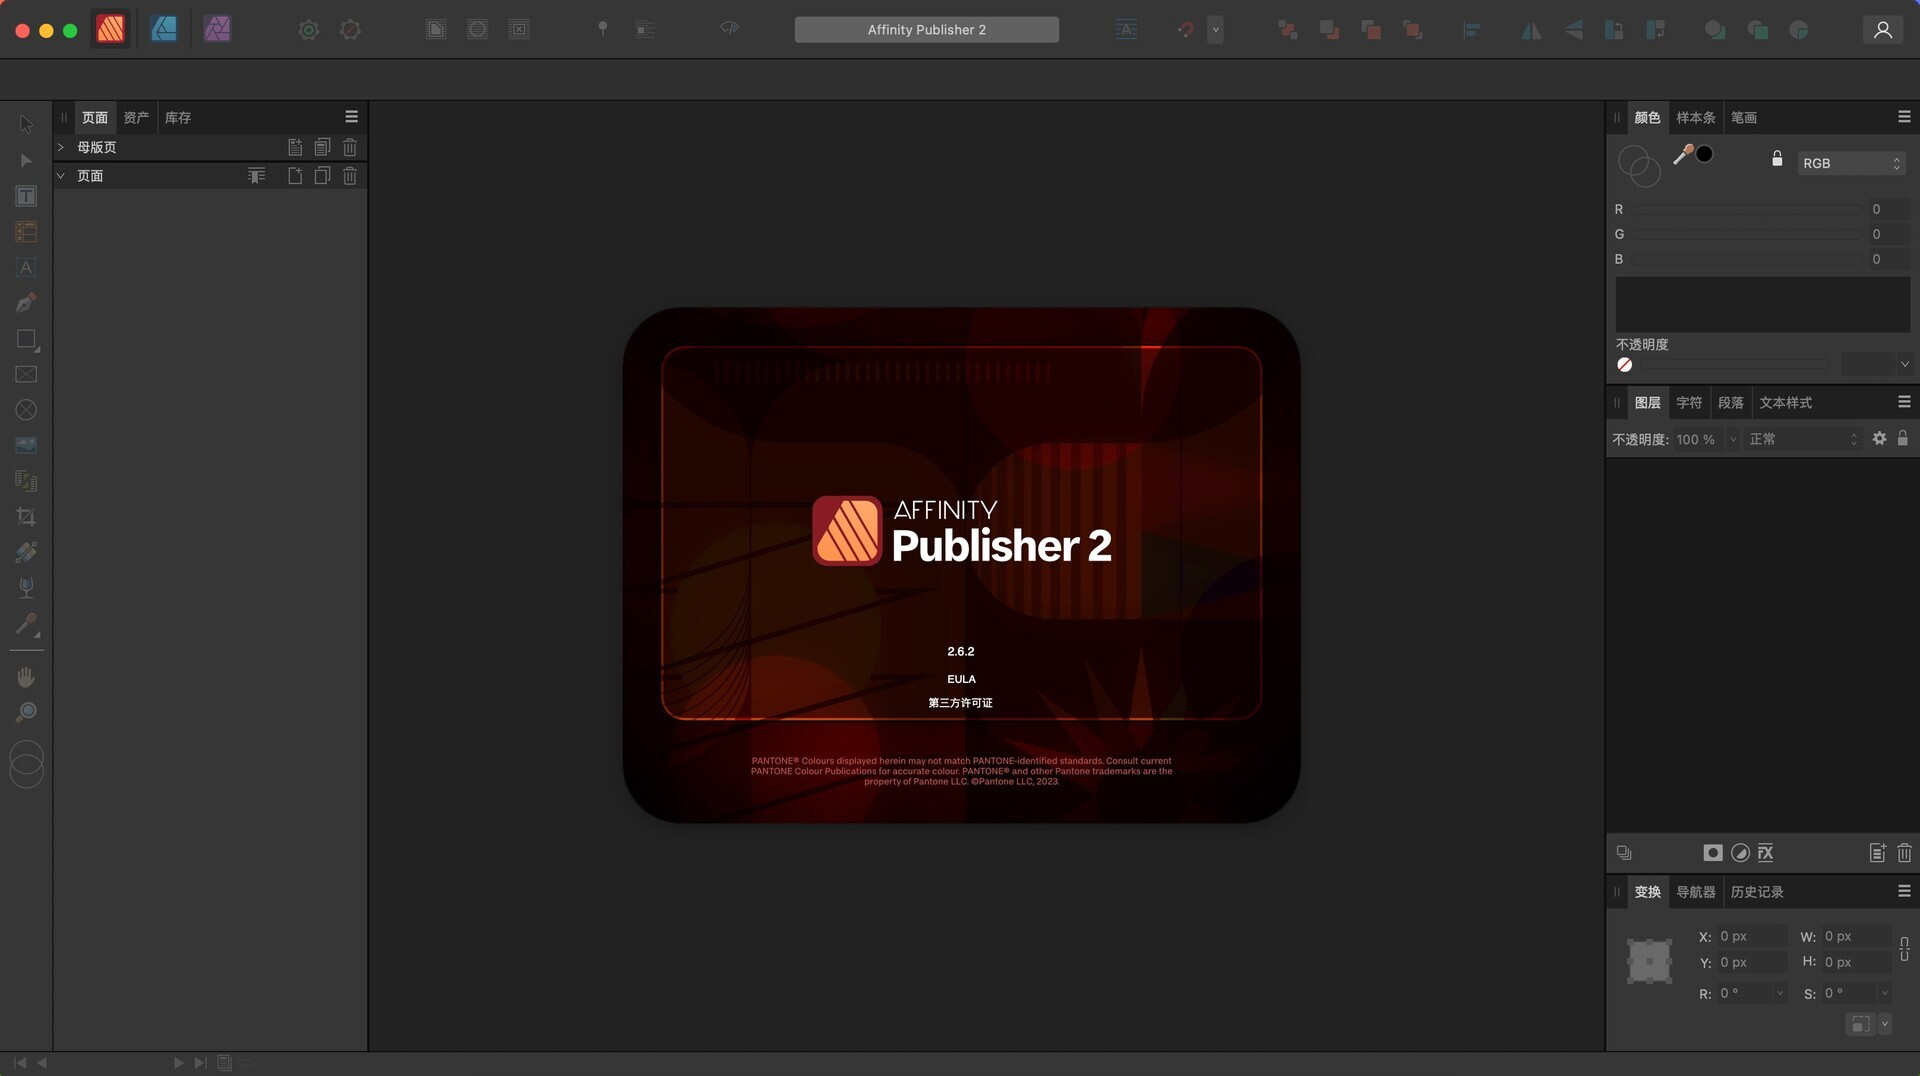1920x1076 pixels.
Task: Click the X position input field
Action: click(1751, 936)
